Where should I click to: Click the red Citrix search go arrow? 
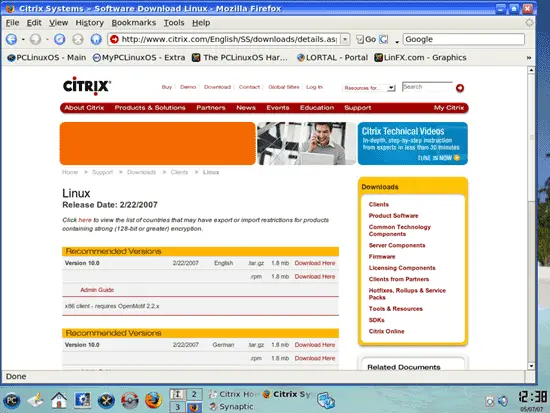pos(460,88)
